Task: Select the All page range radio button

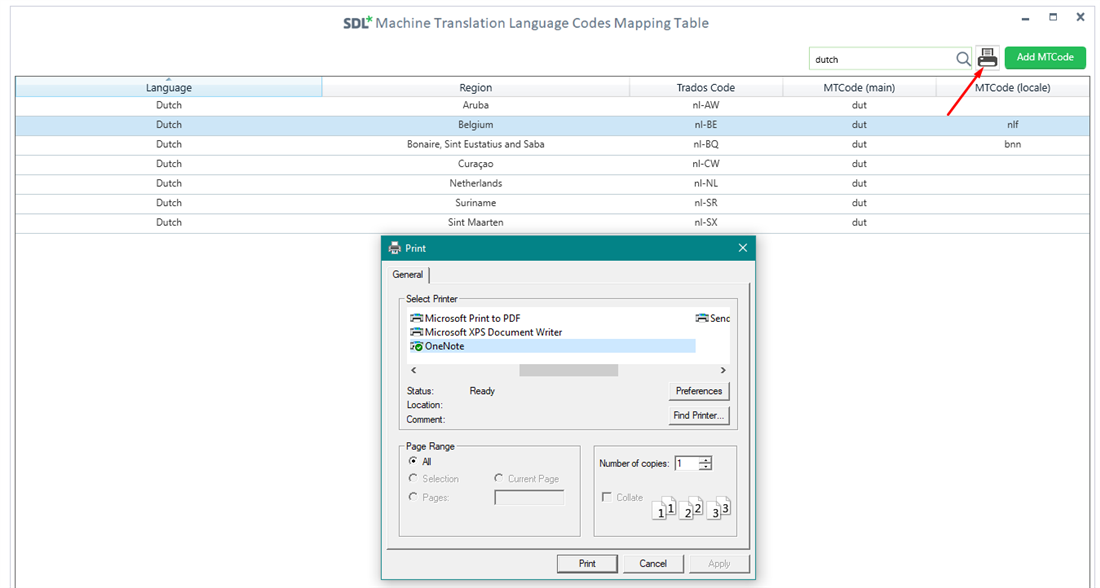Action: pyautogui.click(x=413, y=461)
